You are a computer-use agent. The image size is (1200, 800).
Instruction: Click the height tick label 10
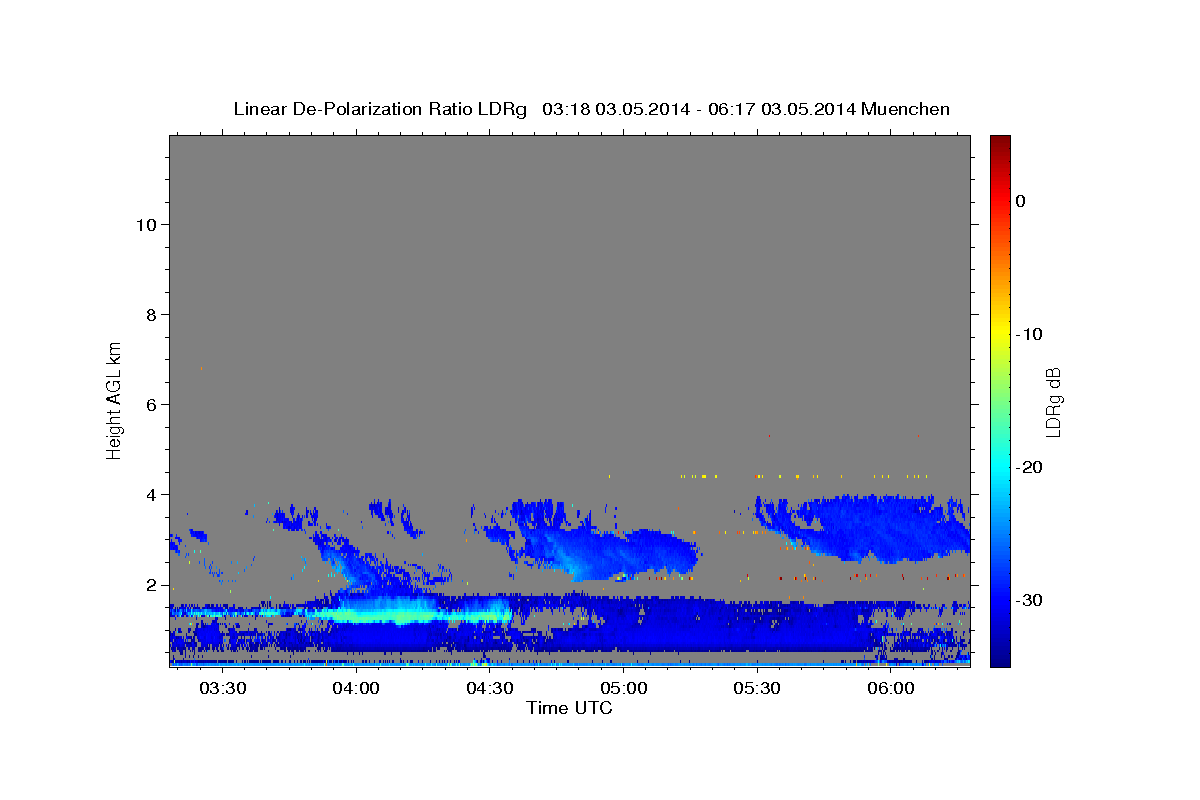145,225
